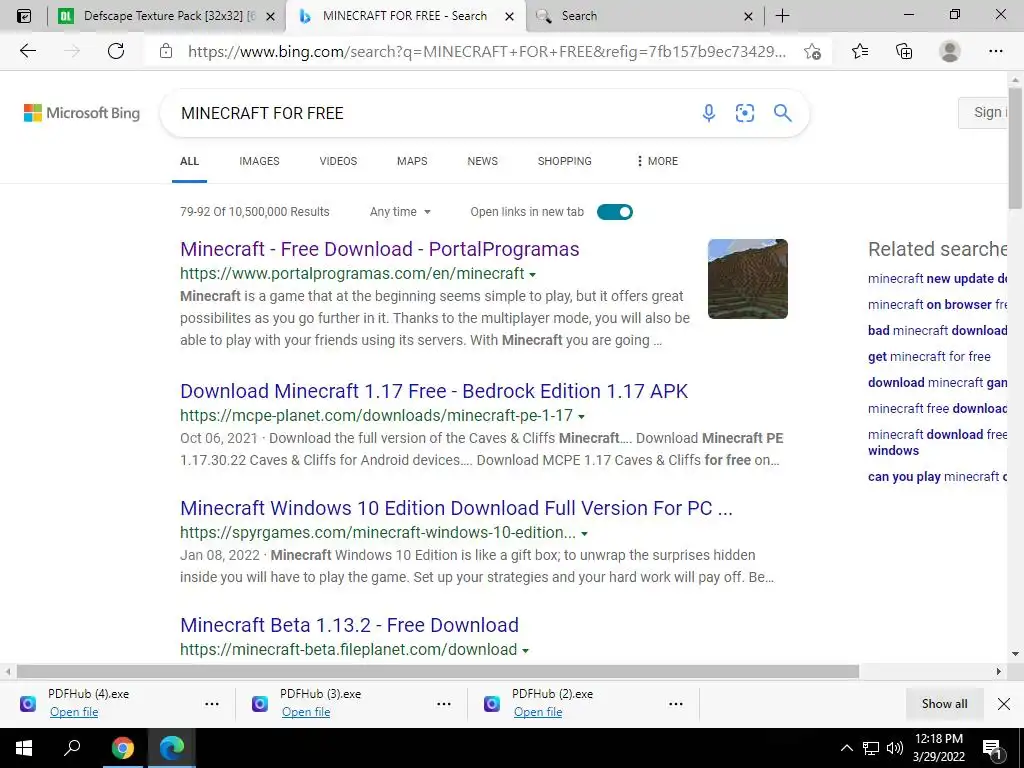Click the Minecraft result thumbnail image
Screen dimensions: 1024x768
coord(748,279)
